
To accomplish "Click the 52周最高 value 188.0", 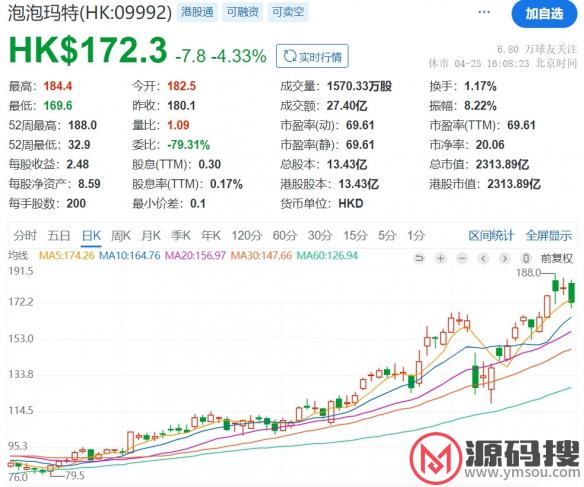I will point(82,125).
